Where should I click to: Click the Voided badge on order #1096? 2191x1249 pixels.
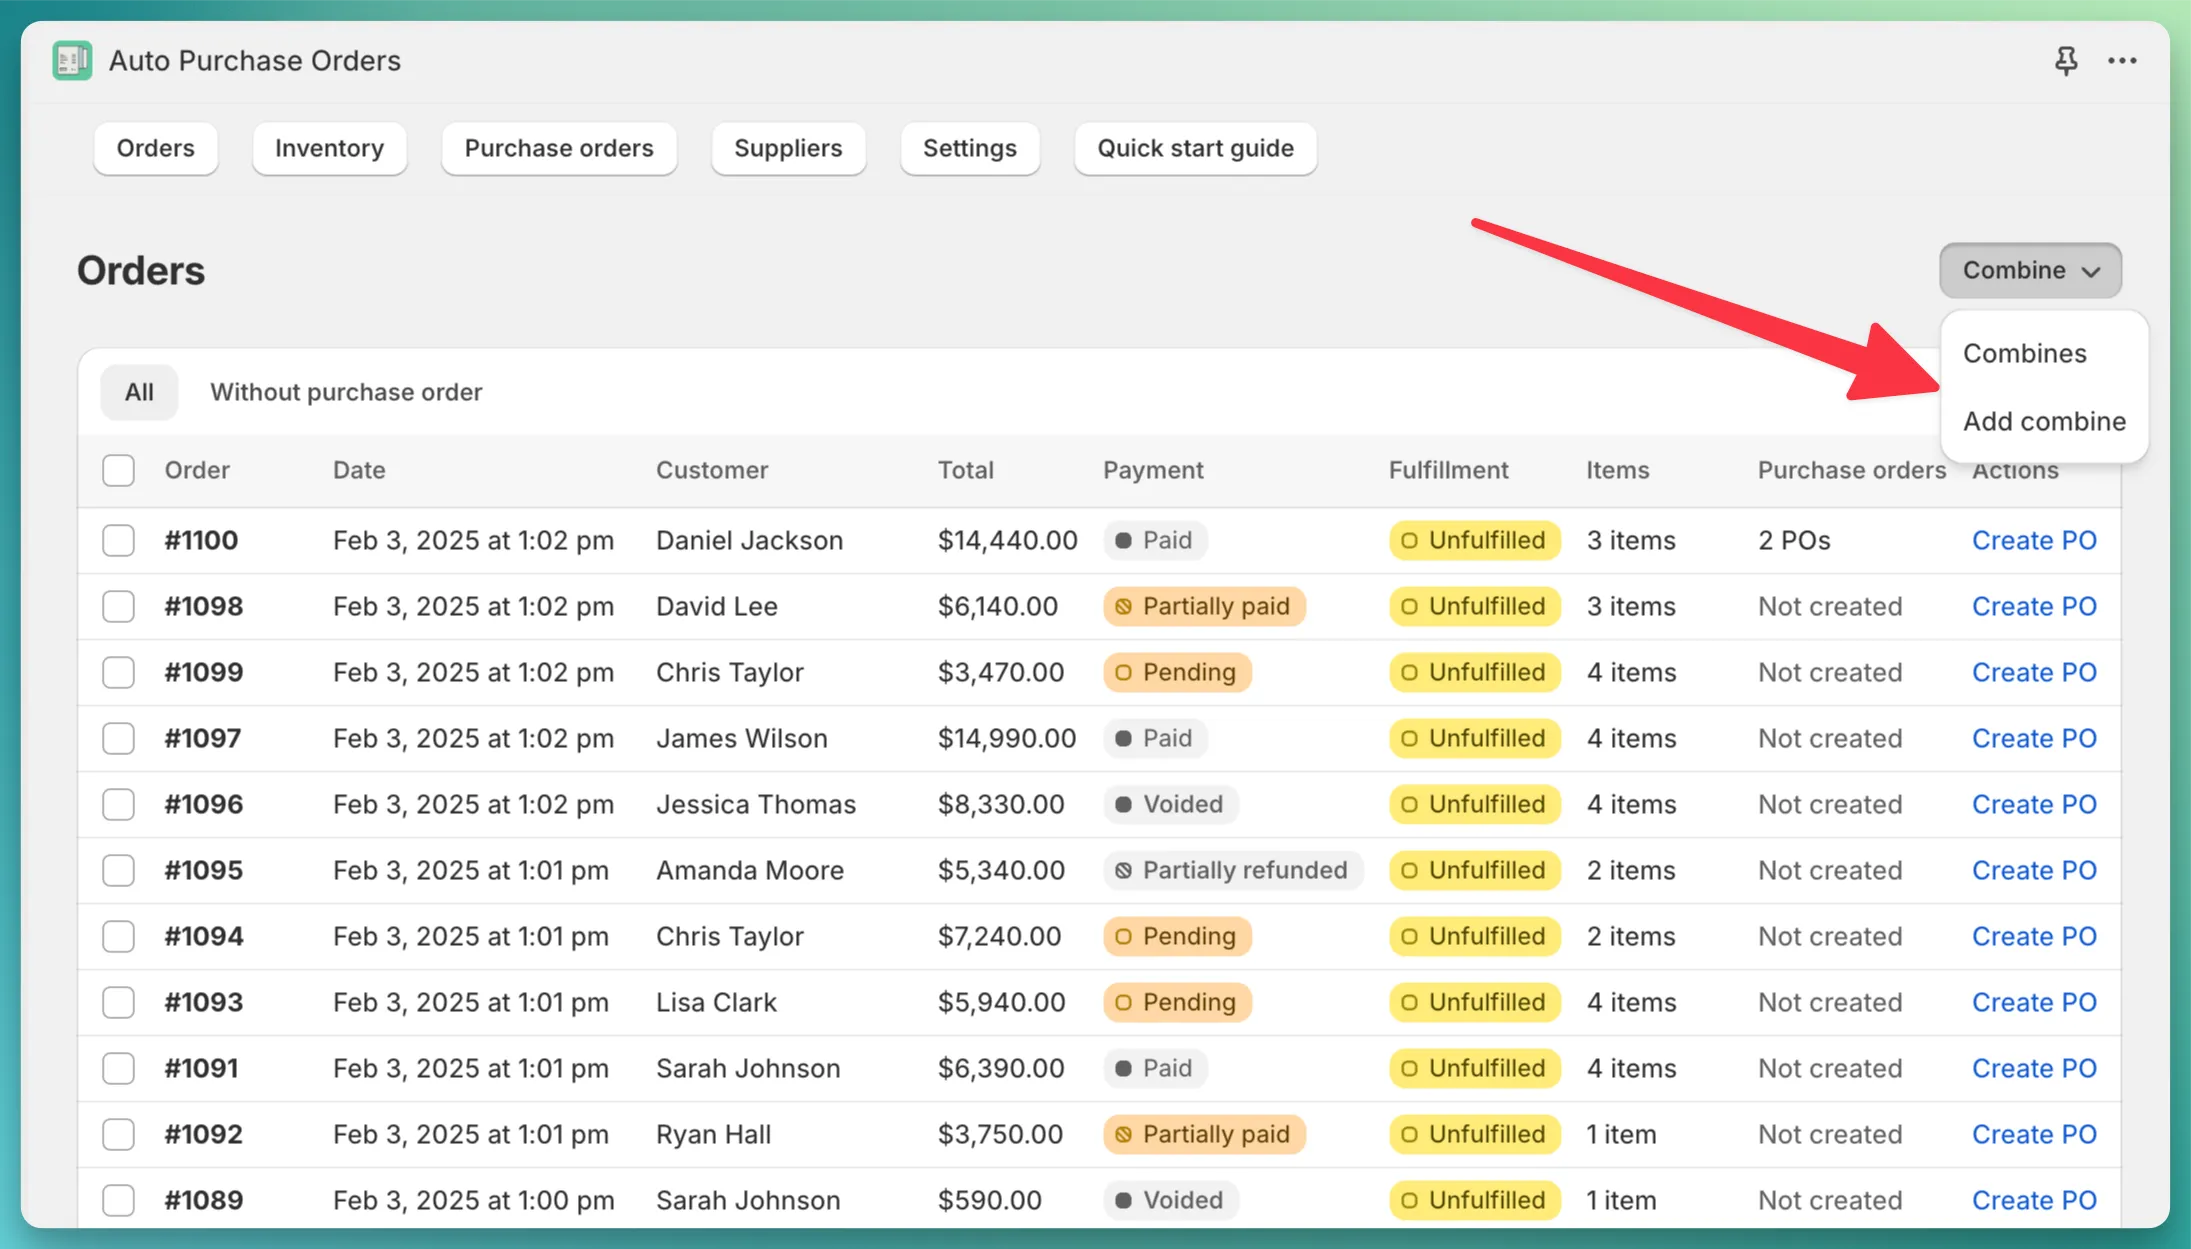[x=1171, y=804]
